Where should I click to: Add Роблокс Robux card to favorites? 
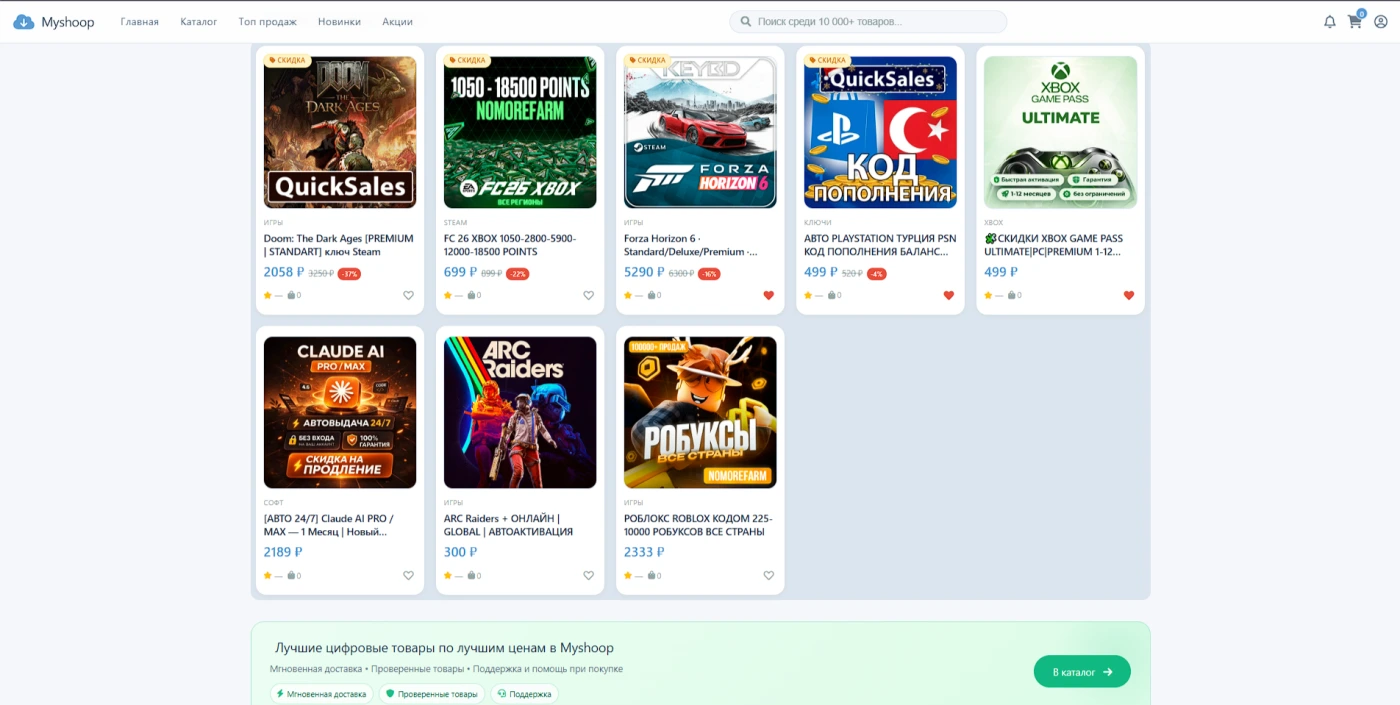768,575
